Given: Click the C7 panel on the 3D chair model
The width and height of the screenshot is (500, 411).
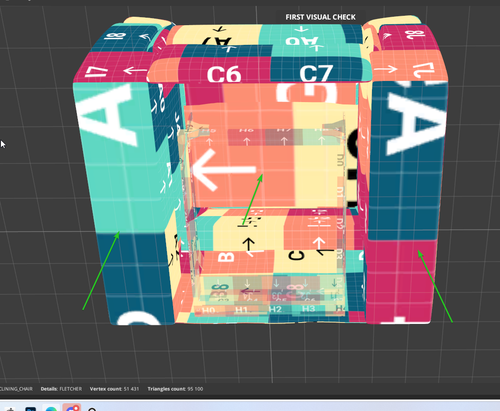Looking at the screenshot, I should point(317,70).
